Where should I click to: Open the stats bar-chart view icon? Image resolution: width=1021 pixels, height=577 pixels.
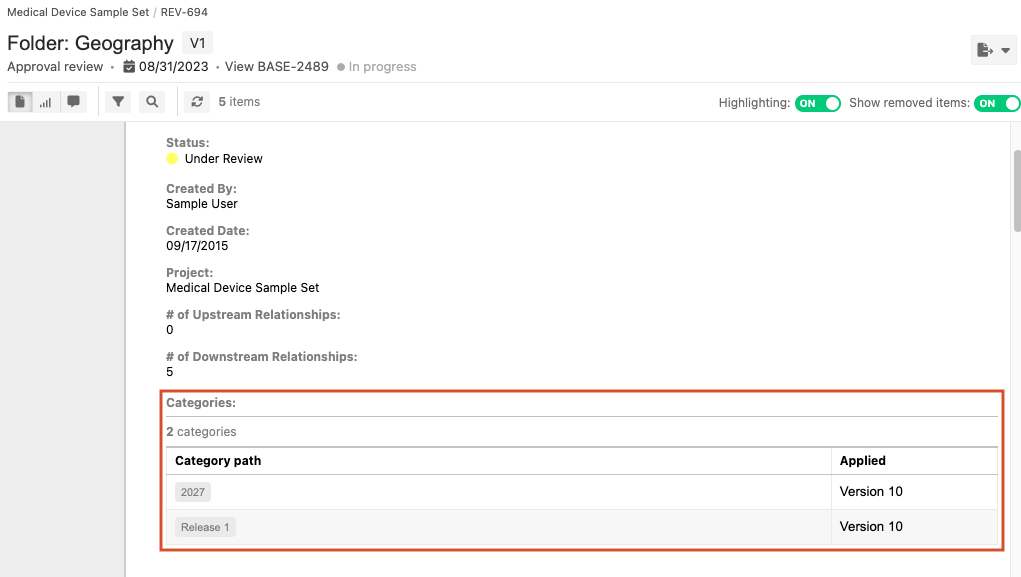pyautogui.click(x=46, y=102)
